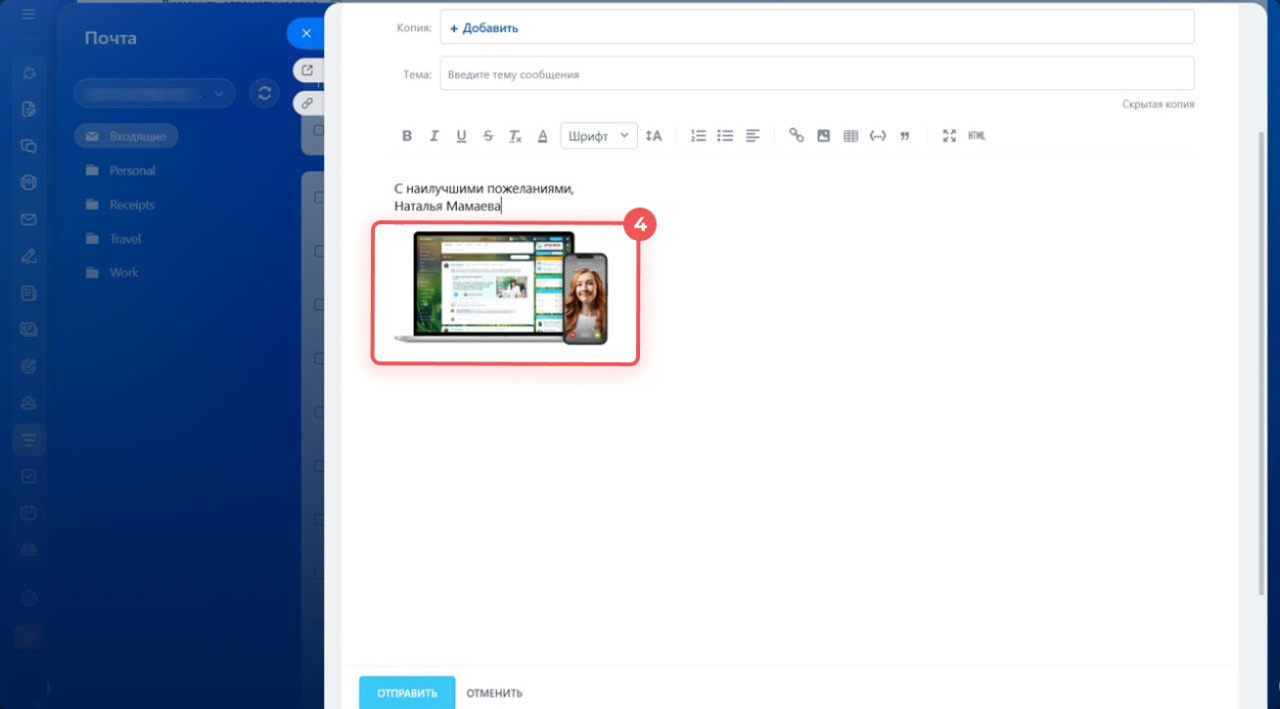
Task: Toggle bold formatting in the editor
Action: 407,136
